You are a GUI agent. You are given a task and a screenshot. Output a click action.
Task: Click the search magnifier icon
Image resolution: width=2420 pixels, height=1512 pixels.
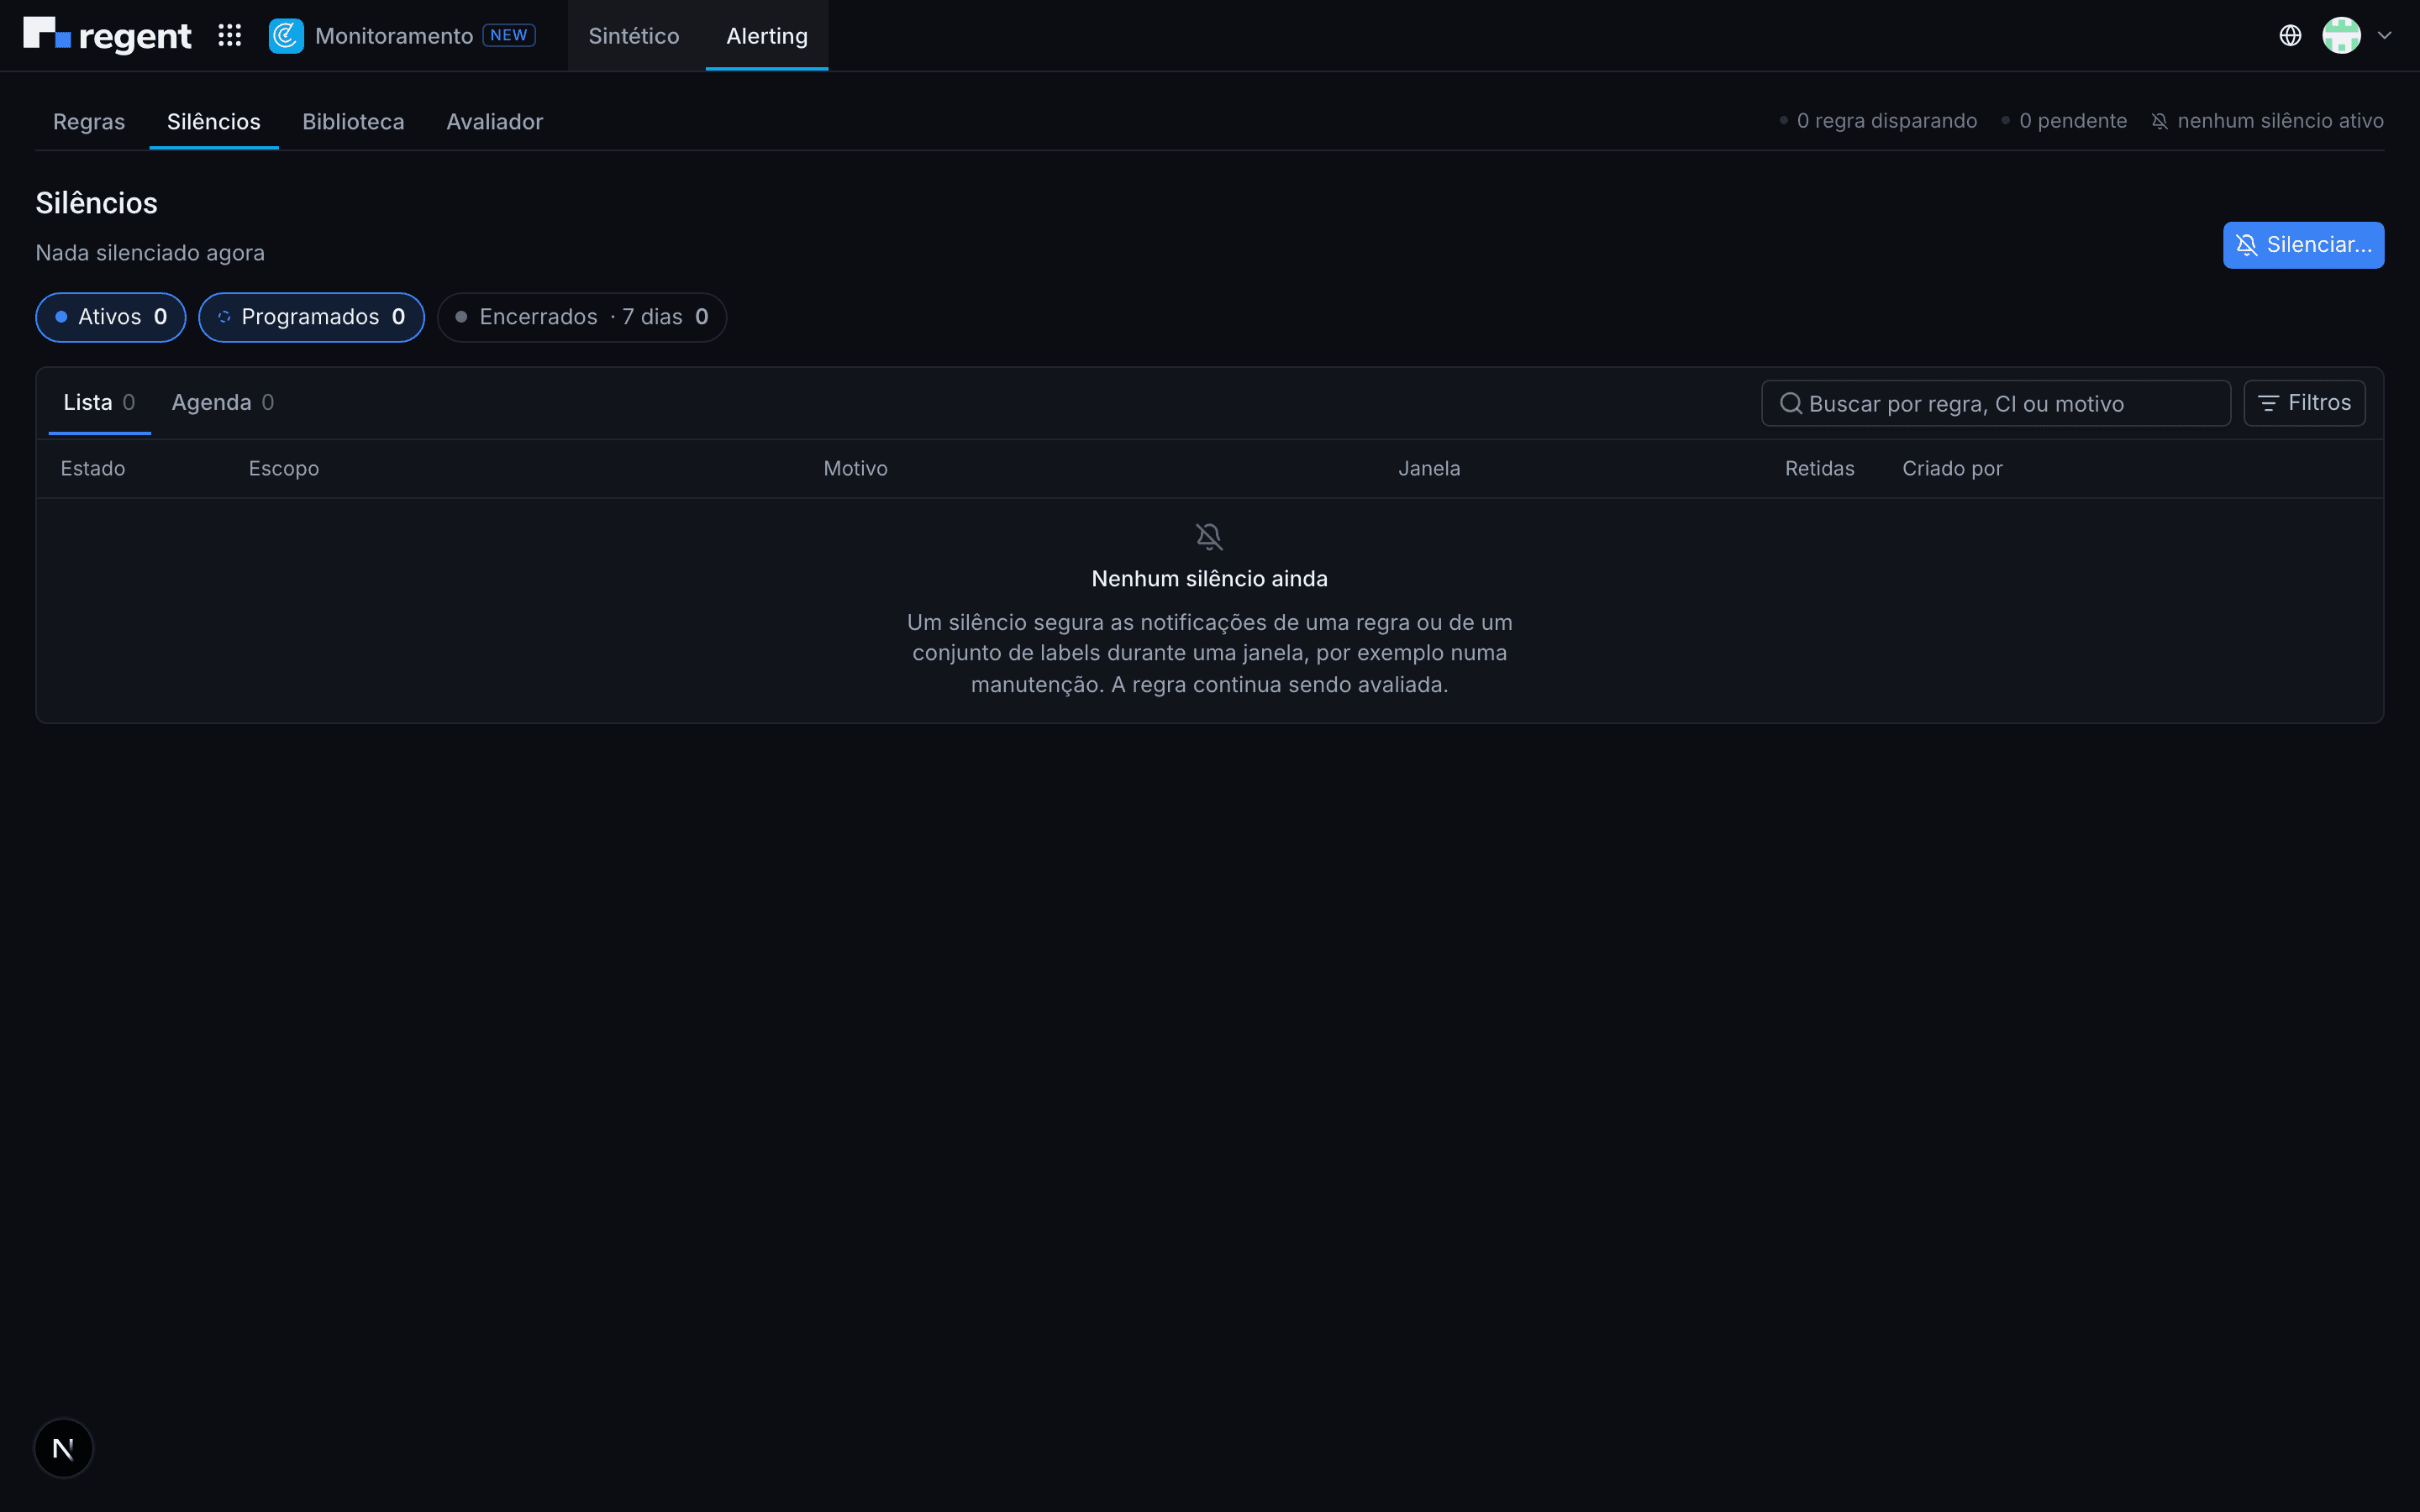(x=1791, y=403)
